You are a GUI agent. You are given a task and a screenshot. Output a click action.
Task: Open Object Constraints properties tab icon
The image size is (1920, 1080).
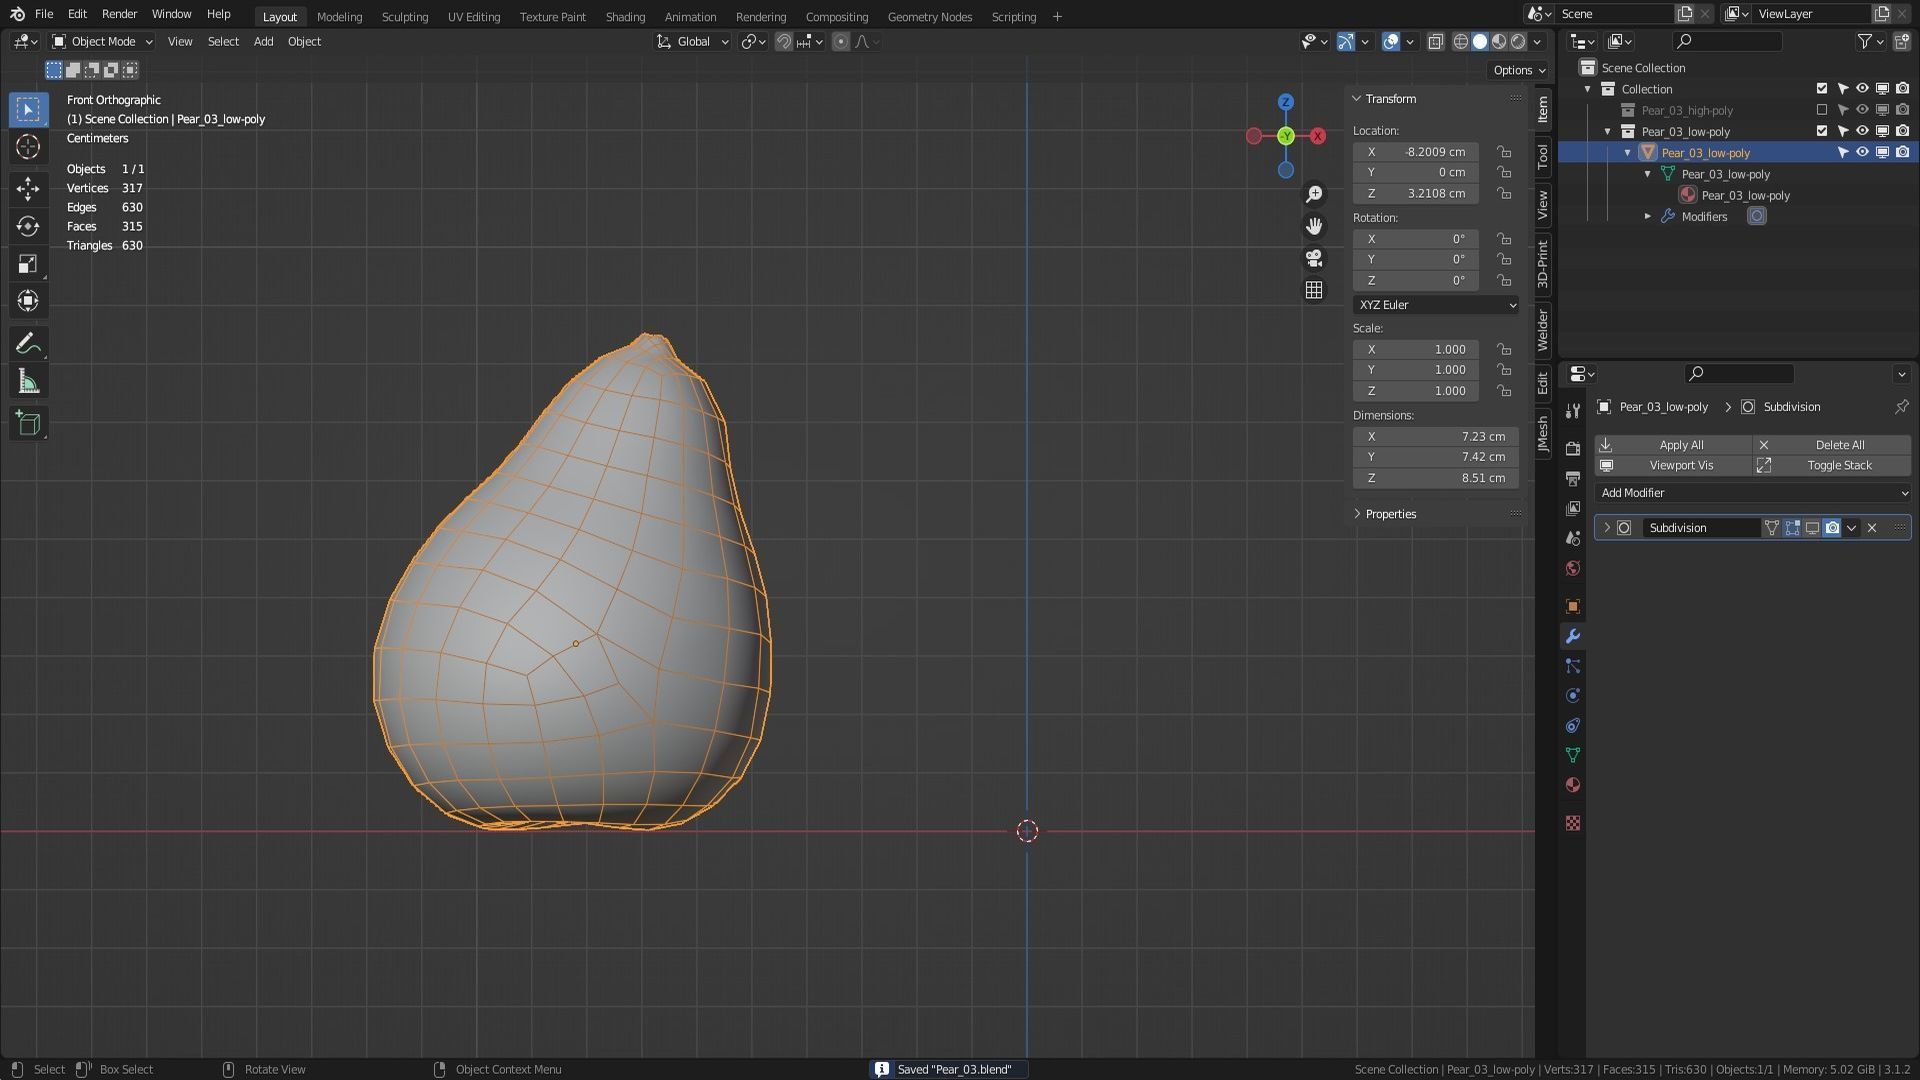[x=1573, y=725]
